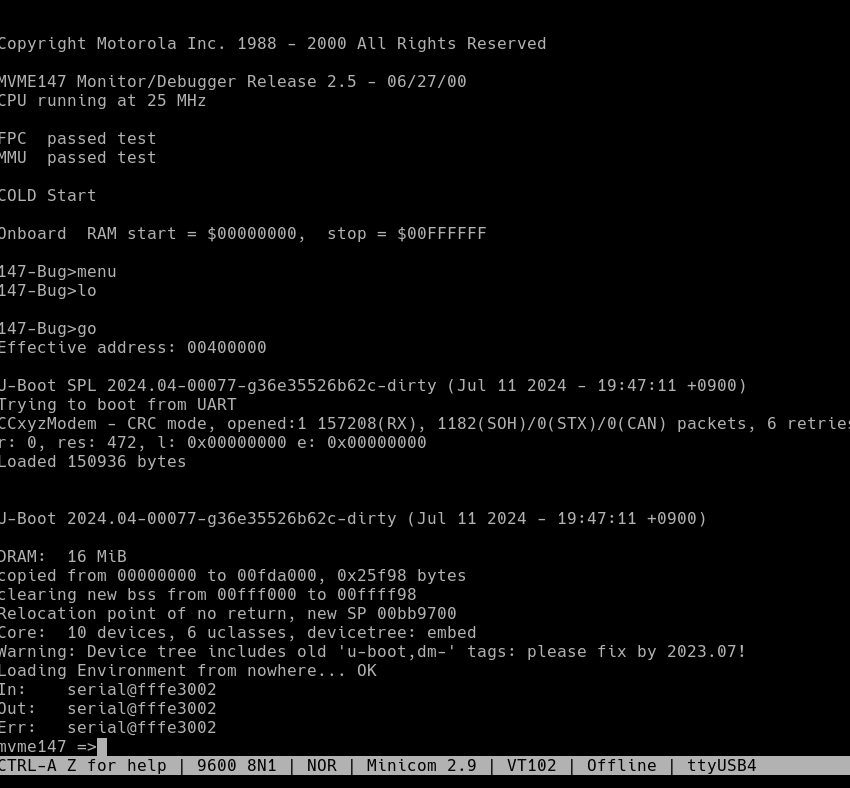Click 'copied from 00000000 to 00fda000' line
850x788 pixels.
233,576
